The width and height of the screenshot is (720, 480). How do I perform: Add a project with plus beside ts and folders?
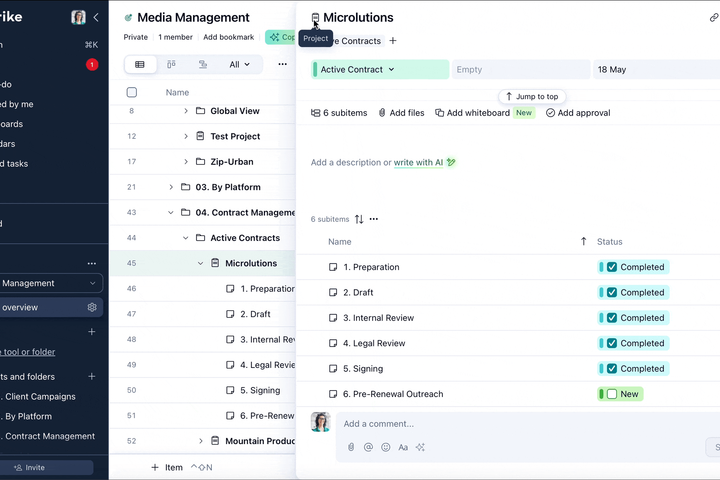click(x=92, y=376)
